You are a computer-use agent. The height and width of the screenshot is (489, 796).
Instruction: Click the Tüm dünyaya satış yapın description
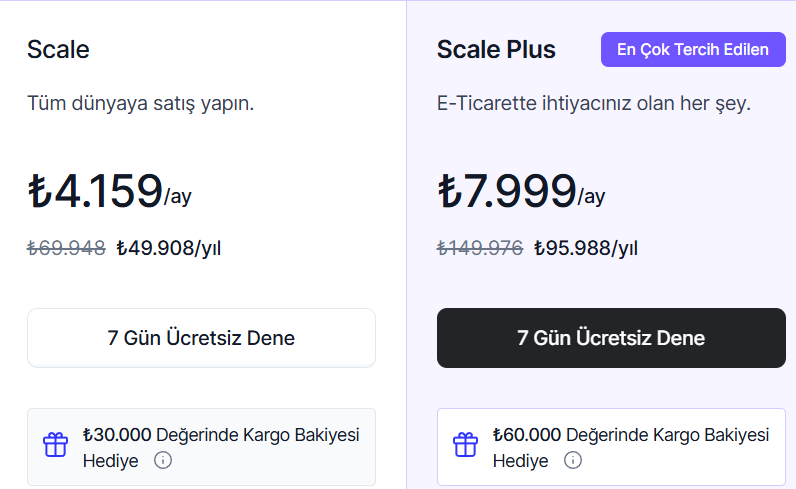click(141, 104)
